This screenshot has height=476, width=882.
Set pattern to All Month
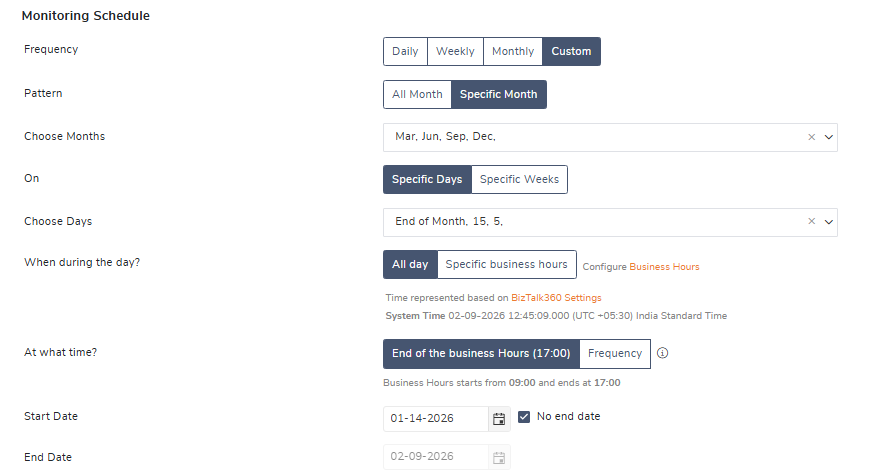coord(417,95)
